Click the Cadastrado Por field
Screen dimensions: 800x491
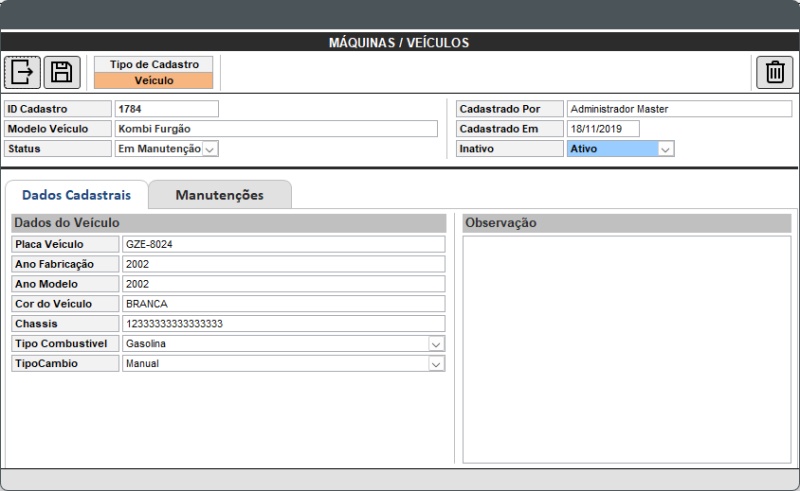(x=679, y=109)
